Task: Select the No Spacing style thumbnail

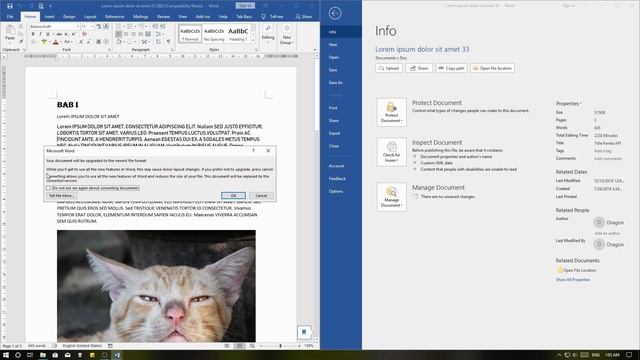Action: pos(214,33)
